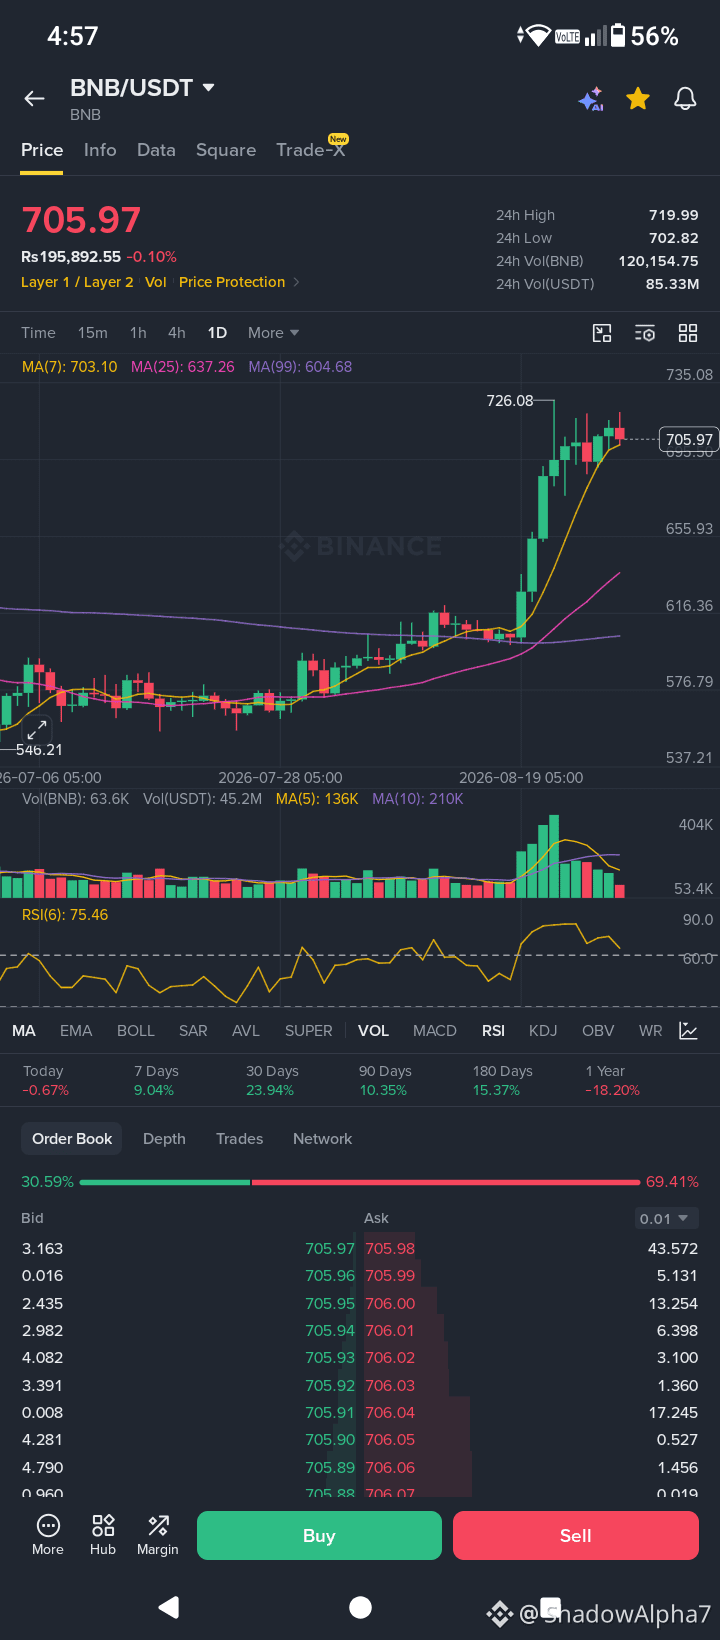720x1640 pixels.
Task: Tap the green Buy button
Action: pos(319,1536)
